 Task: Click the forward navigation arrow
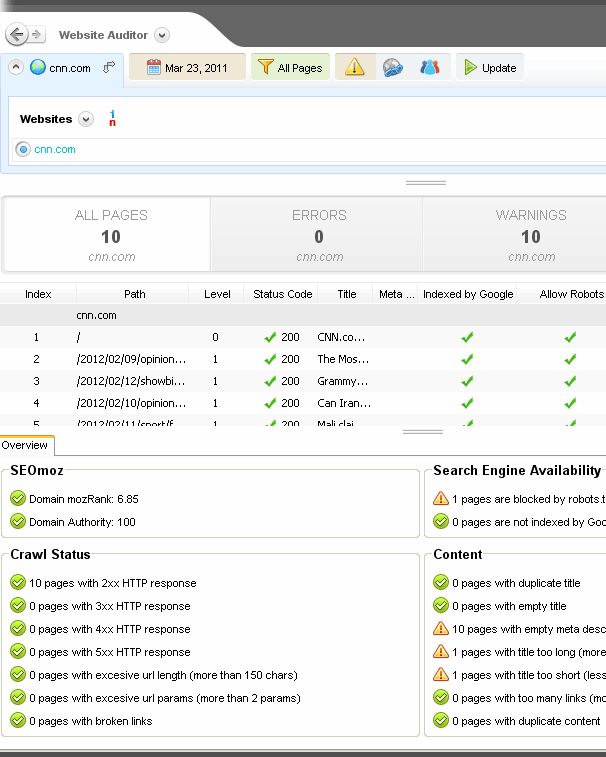click(x=37, y=35)
